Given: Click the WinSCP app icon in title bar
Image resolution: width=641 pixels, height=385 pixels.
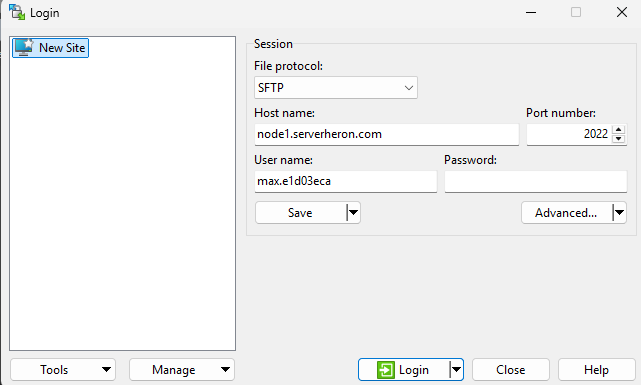Looking at the screenshot, I should tap(17, 12).
